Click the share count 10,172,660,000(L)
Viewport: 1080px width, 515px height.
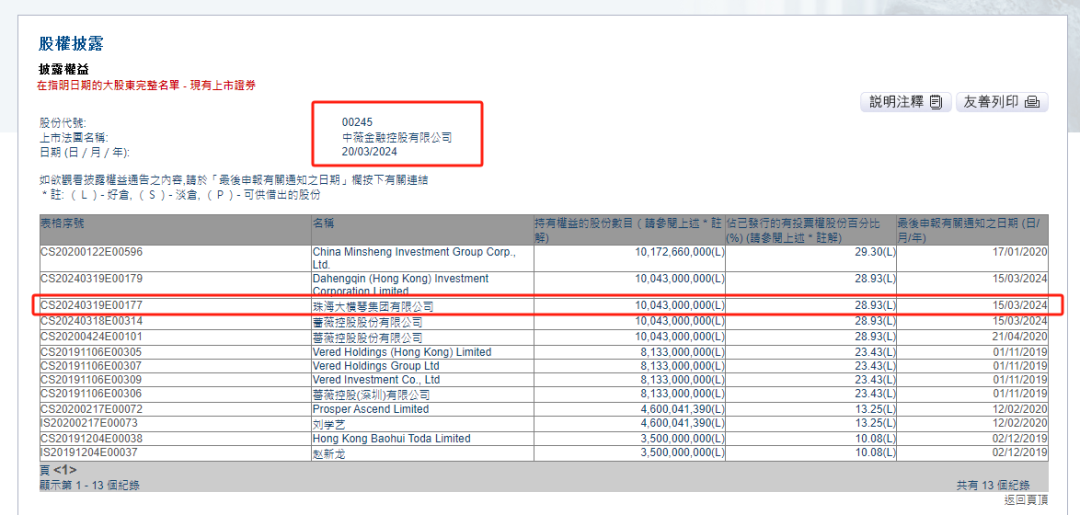click(679, 252)
